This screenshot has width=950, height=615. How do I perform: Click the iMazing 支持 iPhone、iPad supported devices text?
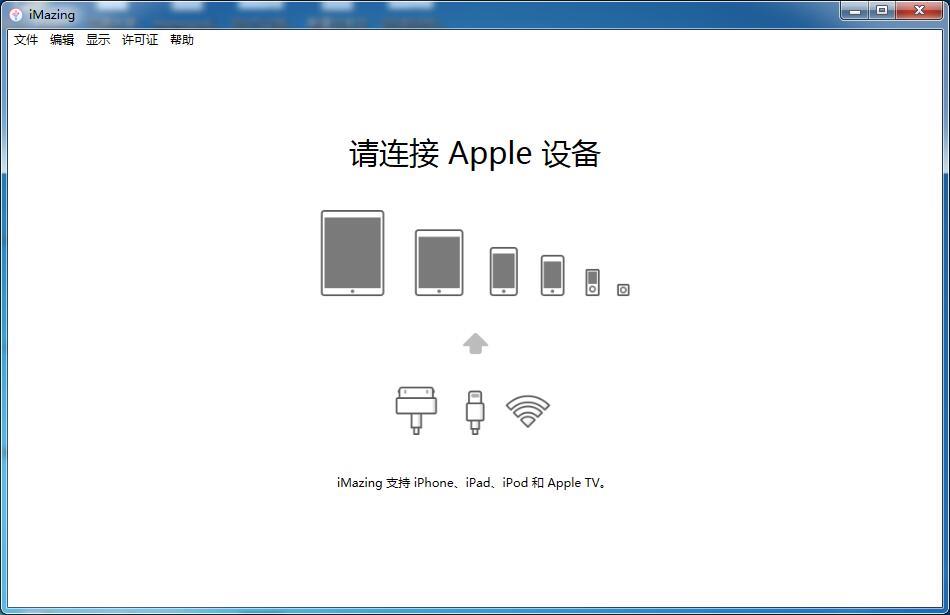pos(472,483)
